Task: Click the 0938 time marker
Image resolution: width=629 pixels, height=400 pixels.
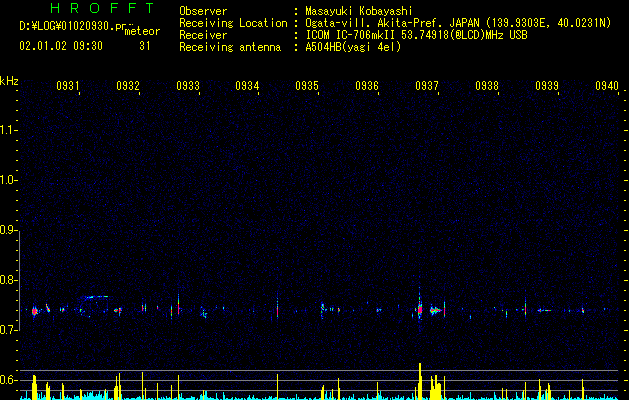Action: [x=487, y=86]
